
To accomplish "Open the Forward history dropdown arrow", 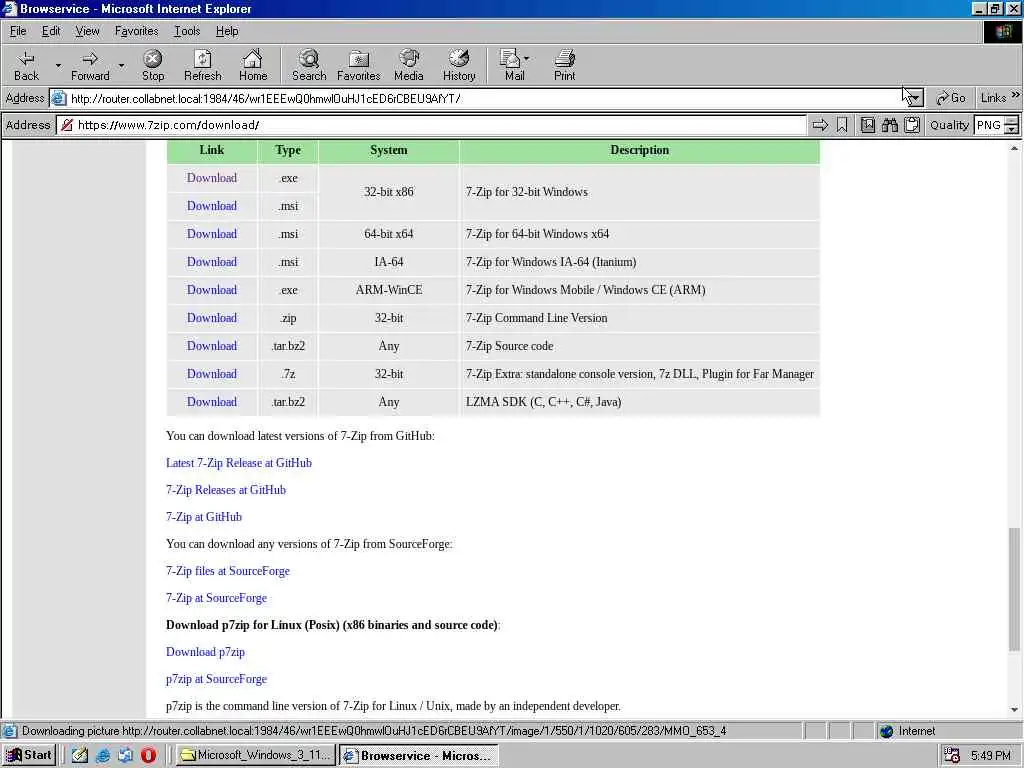I will coord(121,65).
